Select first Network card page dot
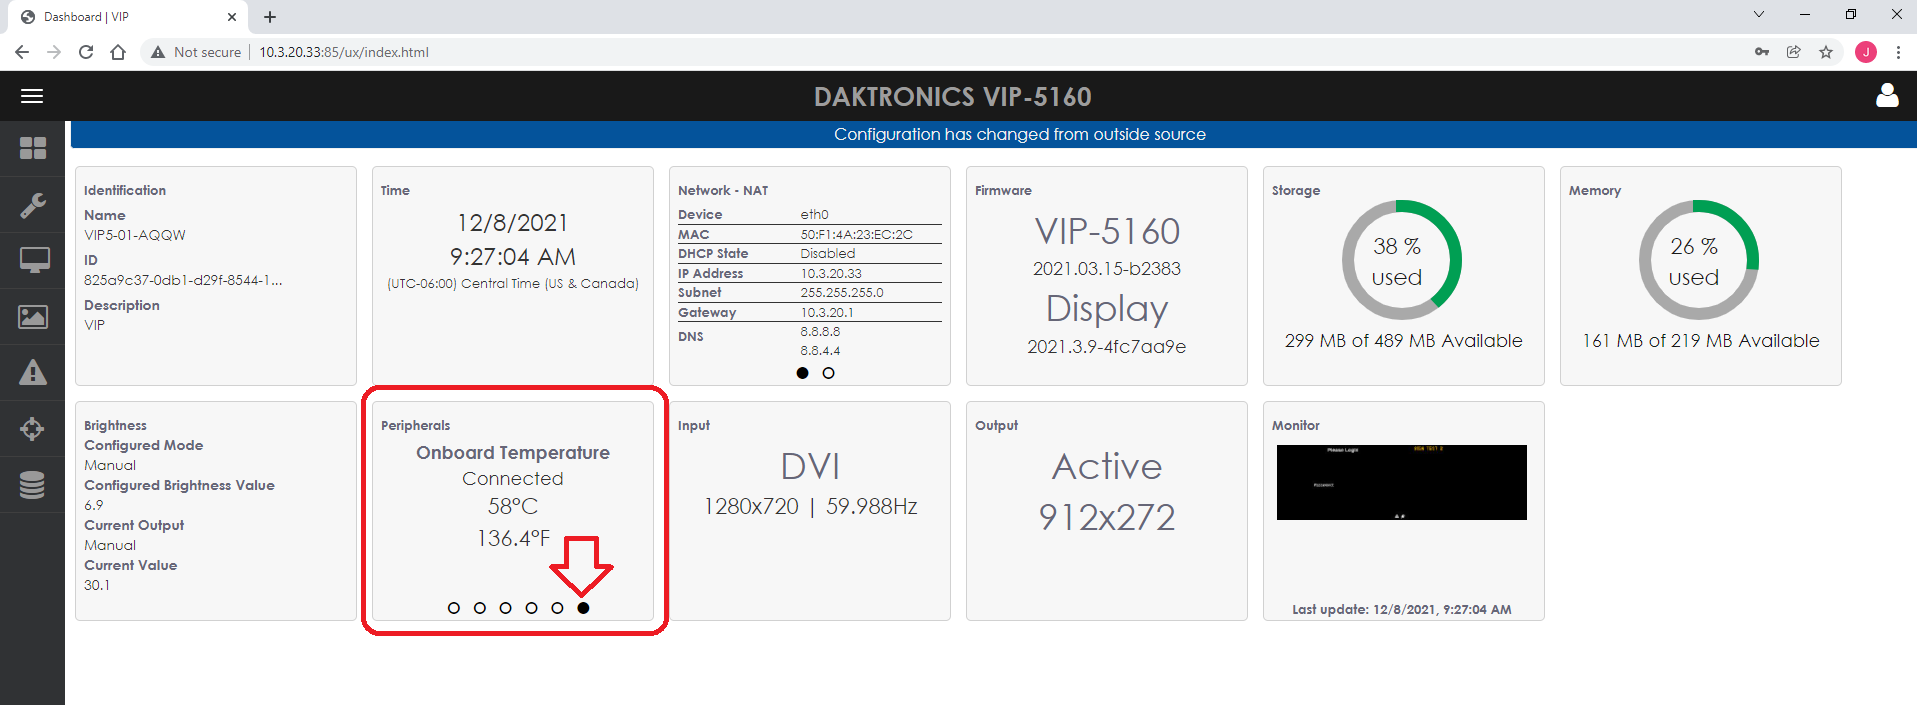Screen dimensions: 1917x705 pyautogui.click(x=802, y=373)
